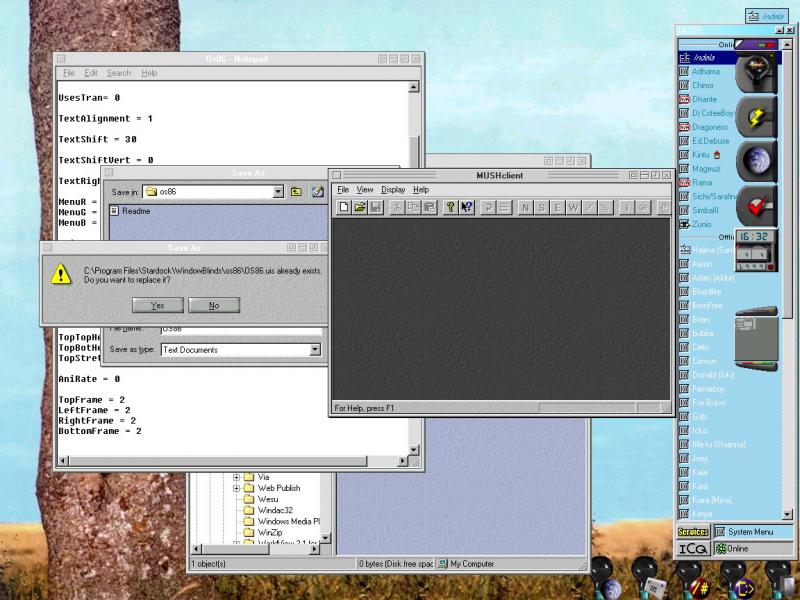The width and height of the screenshot is (800, 600).
Task: Click the Open folder icon in MUSHclient toolbar
Action: [360, 207]
